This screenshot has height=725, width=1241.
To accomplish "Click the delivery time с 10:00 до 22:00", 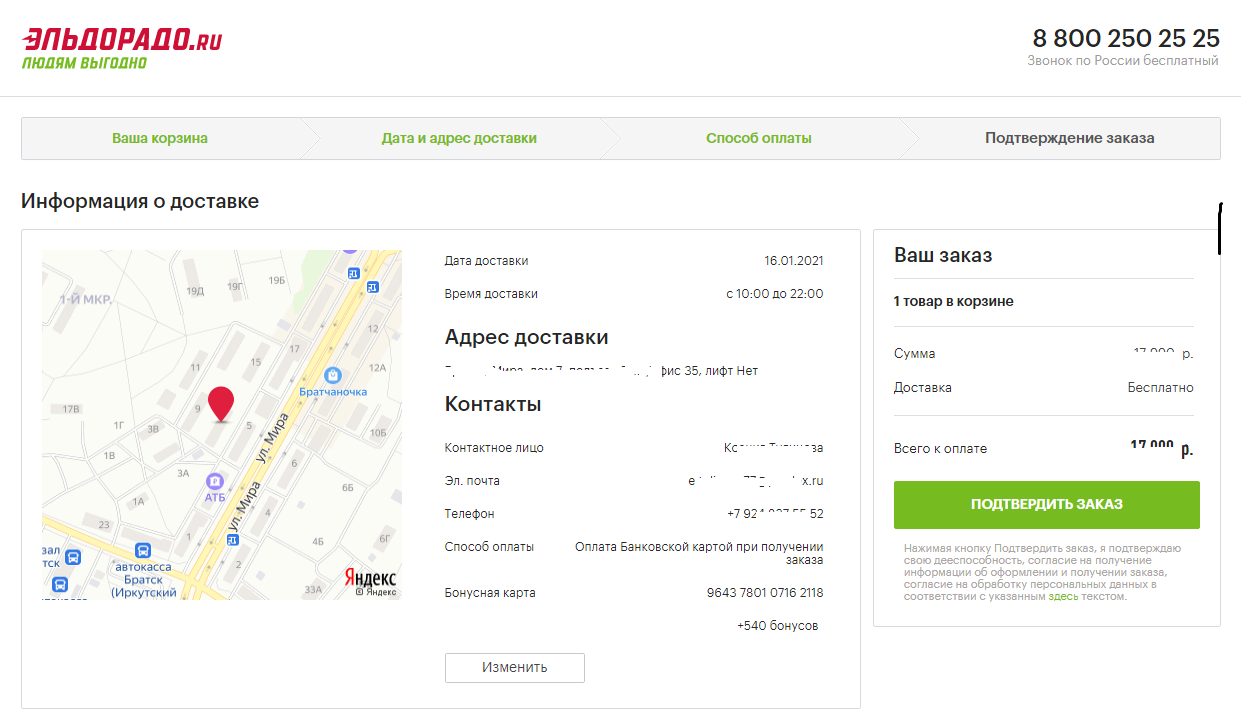I will pos(775,294).
